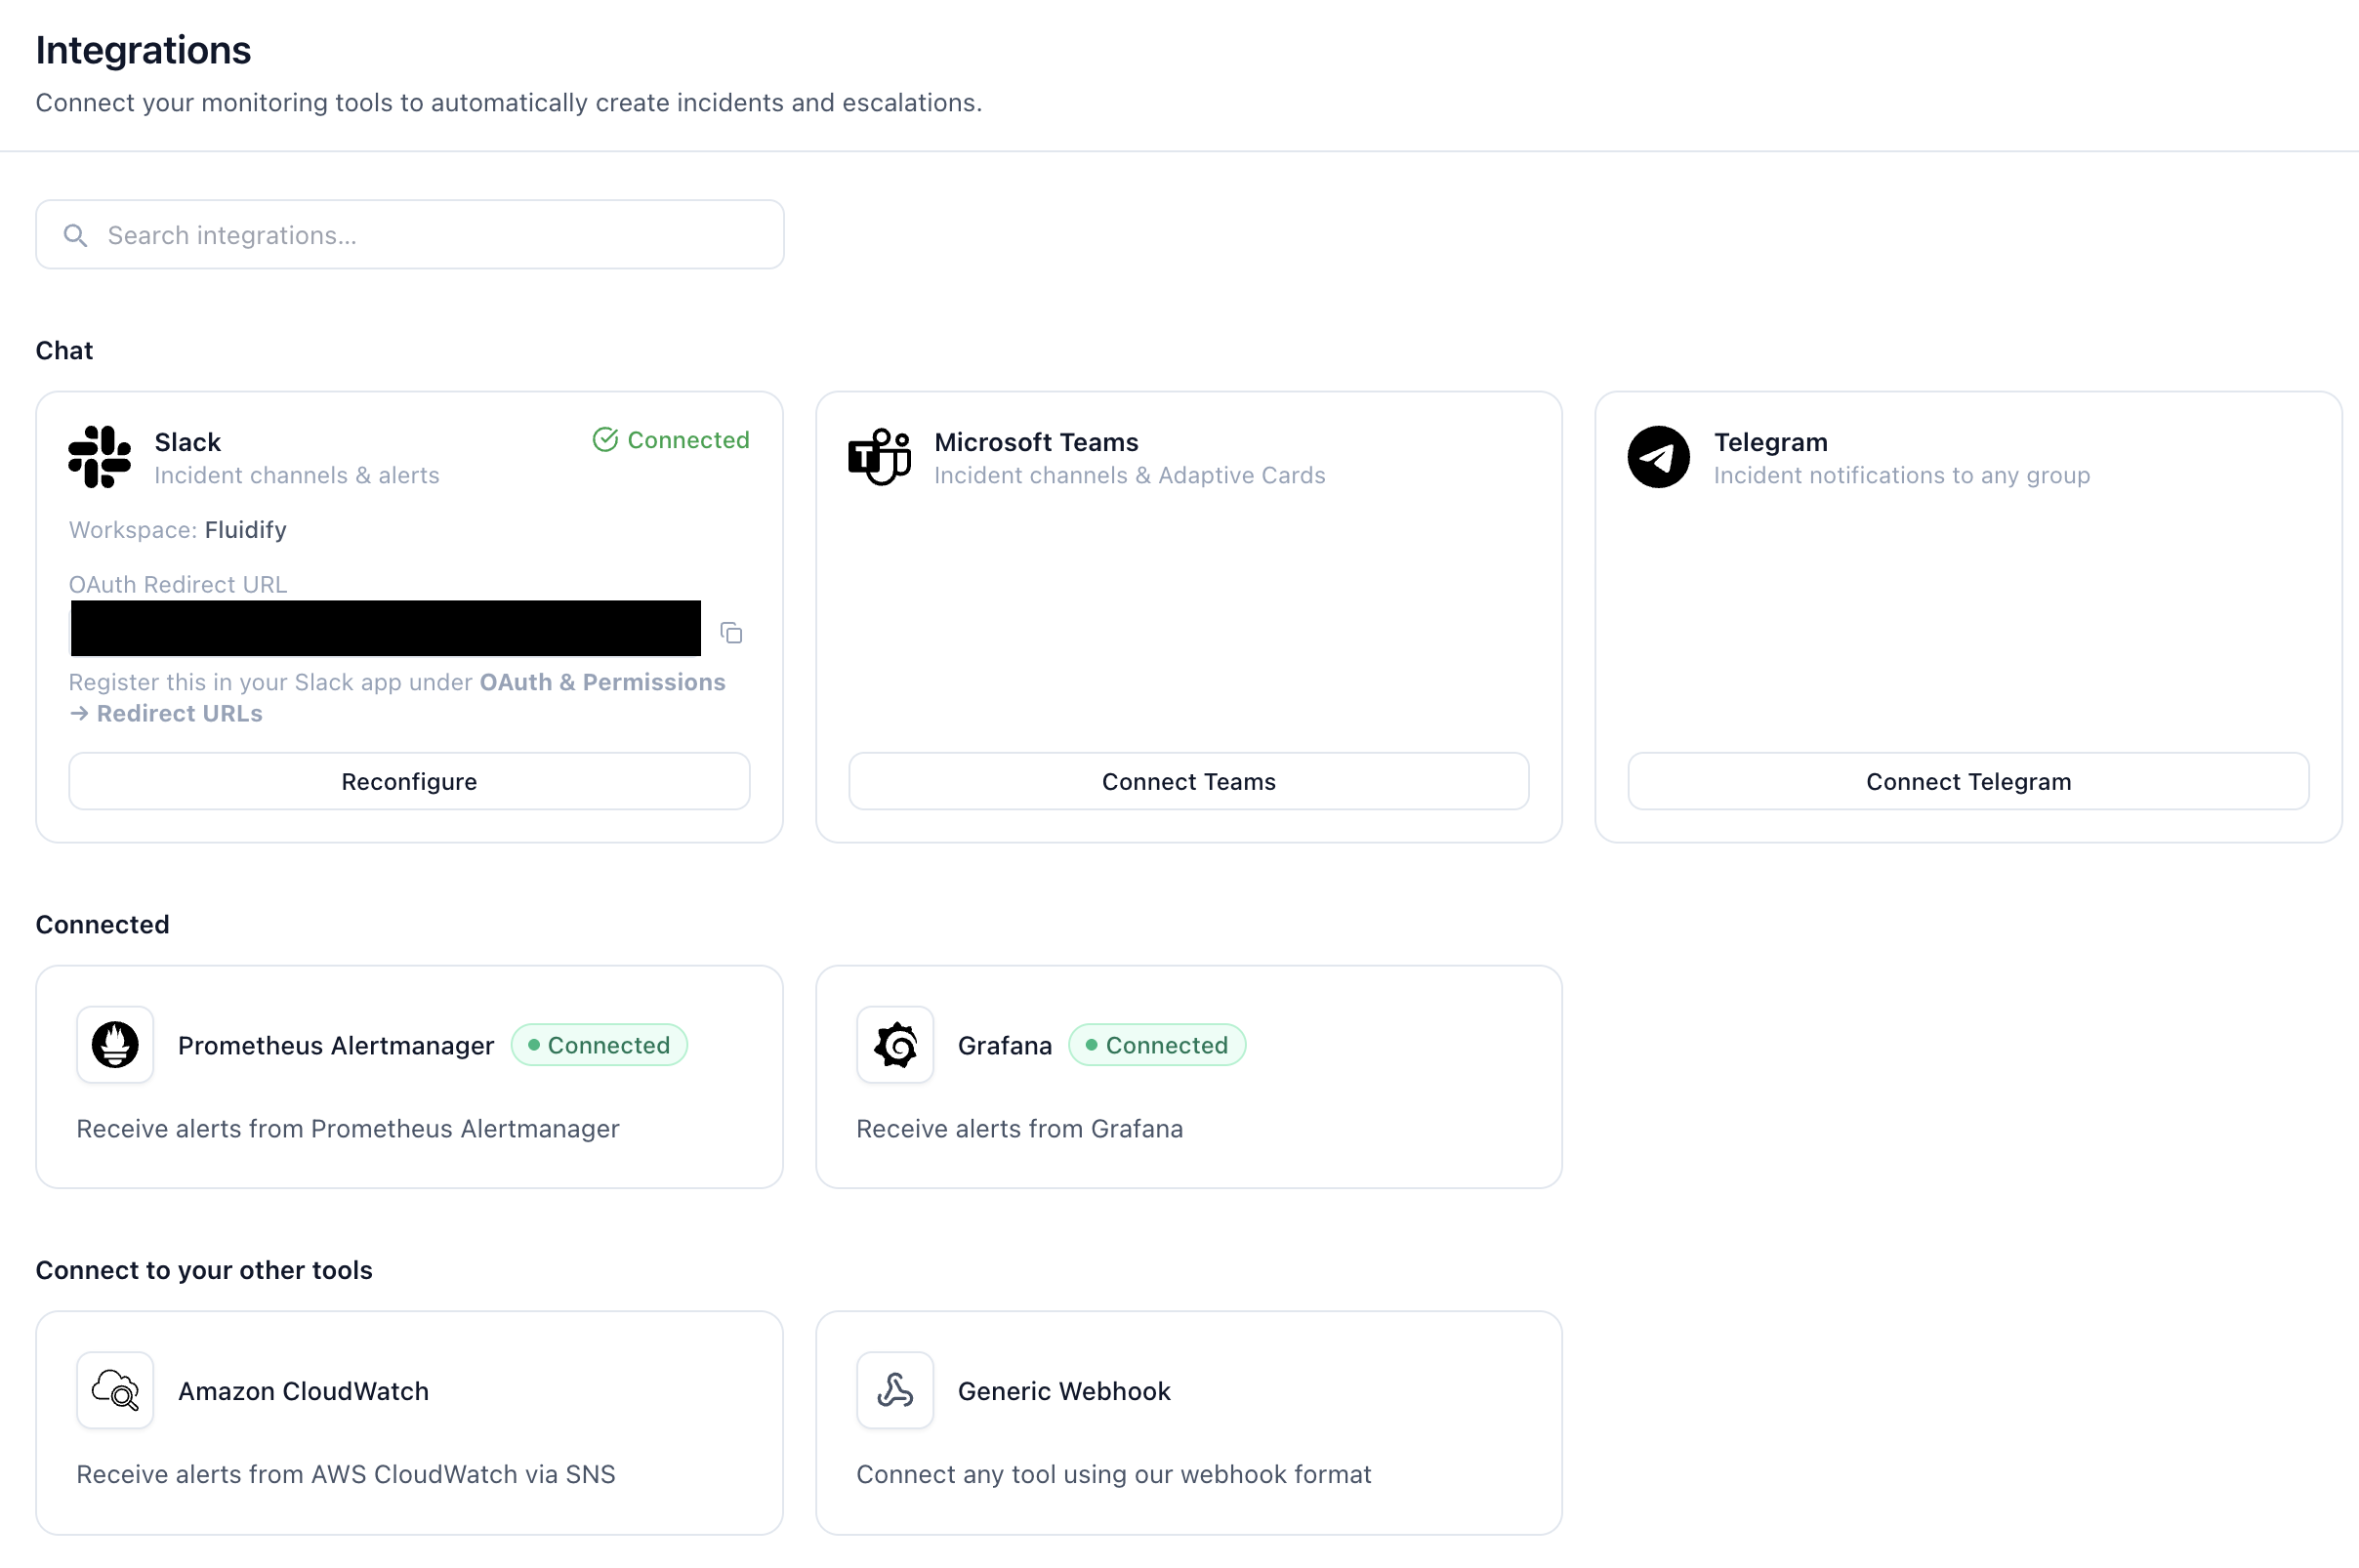This screenshot has height=1568, width=2359.
Task: Click the Amazon CloudWatch cloud icon
Action: pos(115,1391)
